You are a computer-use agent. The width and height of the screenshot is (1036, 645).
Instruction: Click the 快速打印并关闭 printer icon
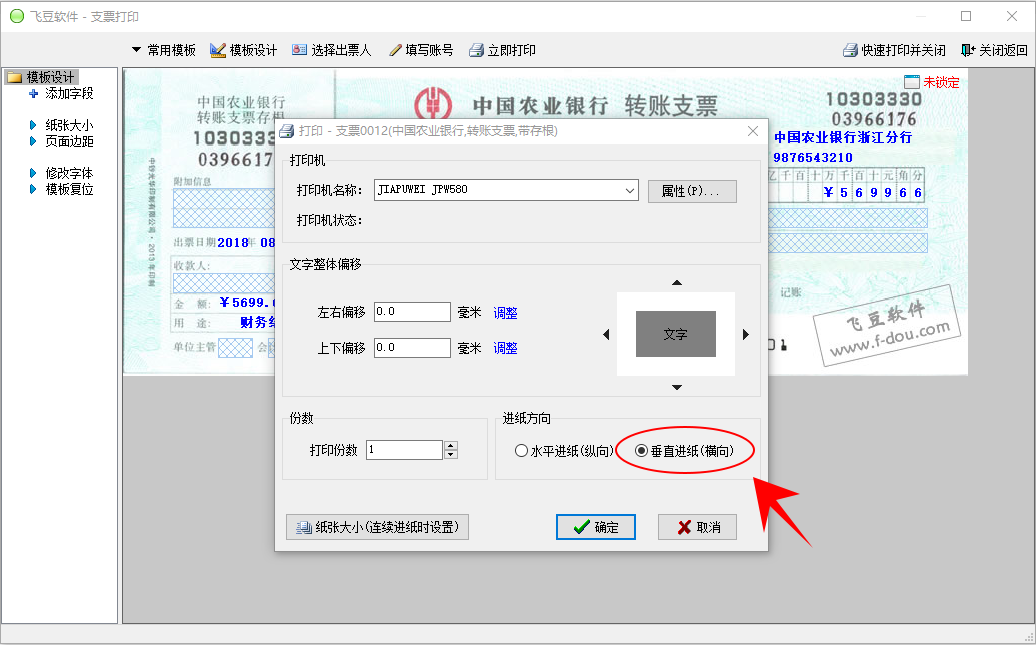coord(850,50)
